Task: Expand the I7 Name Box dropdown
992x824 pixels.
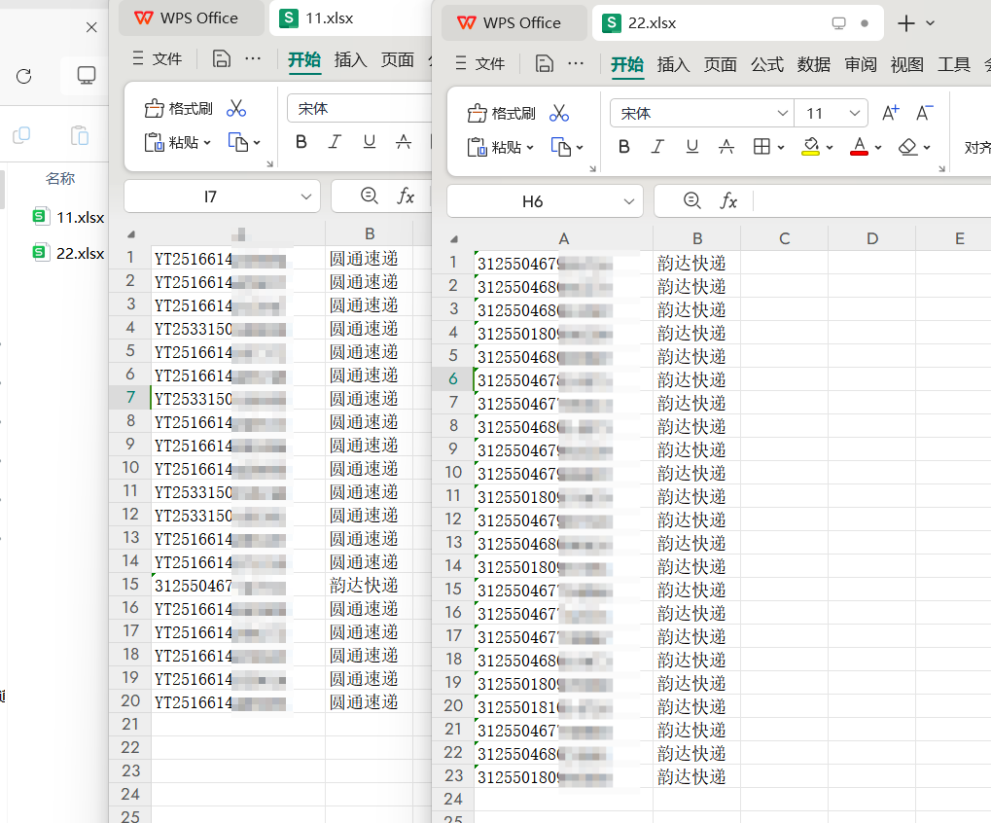Action: (x=306, y=197)
